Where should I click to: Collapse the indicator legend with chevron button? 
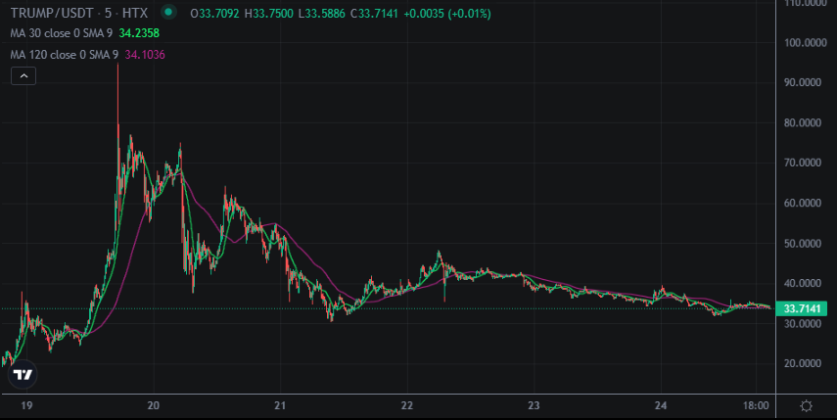(x=23, y=76)
